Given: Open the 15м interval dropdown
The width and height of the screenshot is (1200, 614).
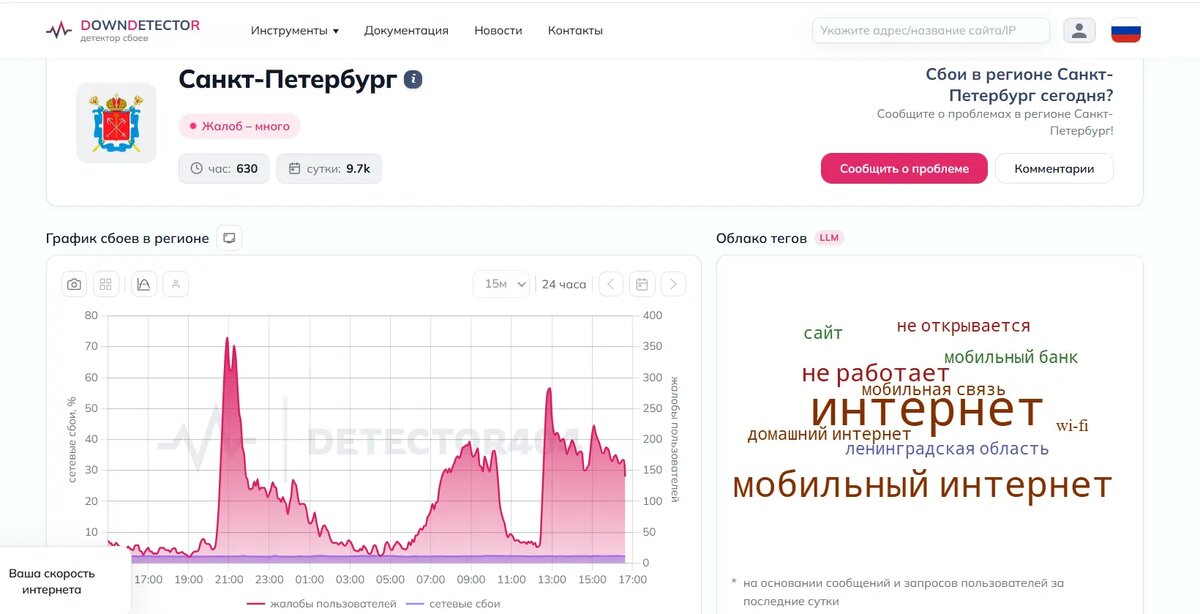Looking at the screenshot, I should 501,284.
